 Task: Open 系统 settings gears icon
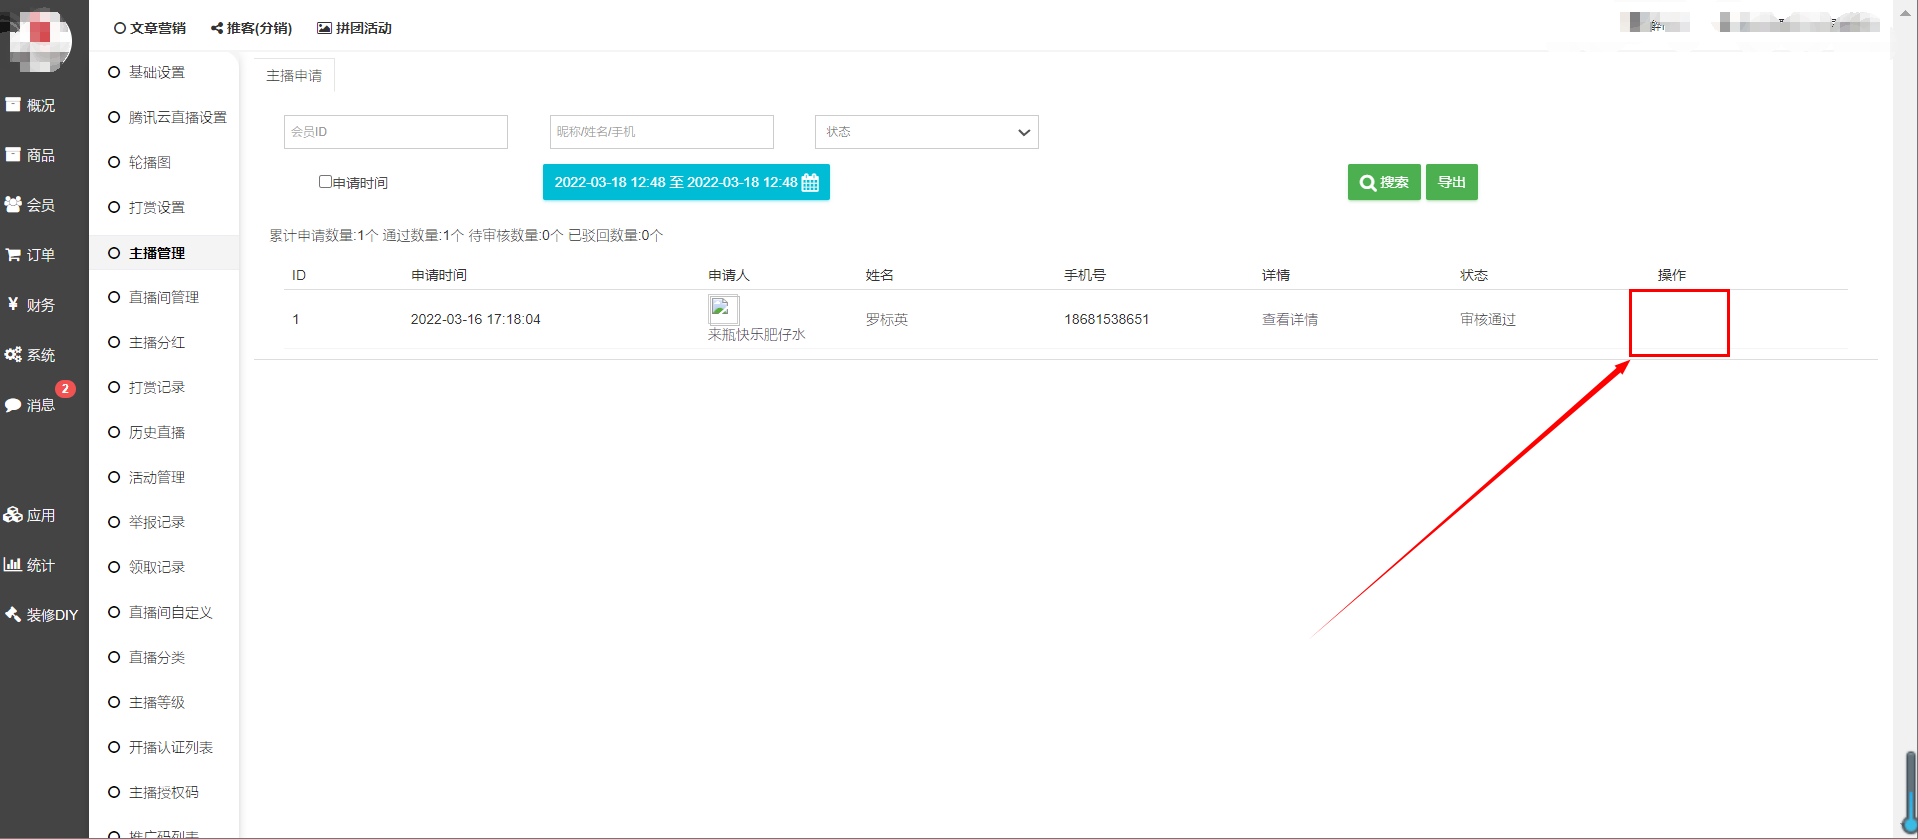point(14,355)
